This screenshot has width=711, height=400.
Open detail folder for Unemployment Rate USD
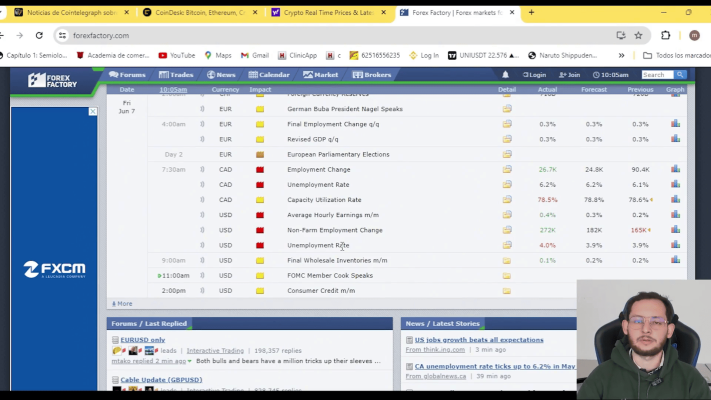507,245
